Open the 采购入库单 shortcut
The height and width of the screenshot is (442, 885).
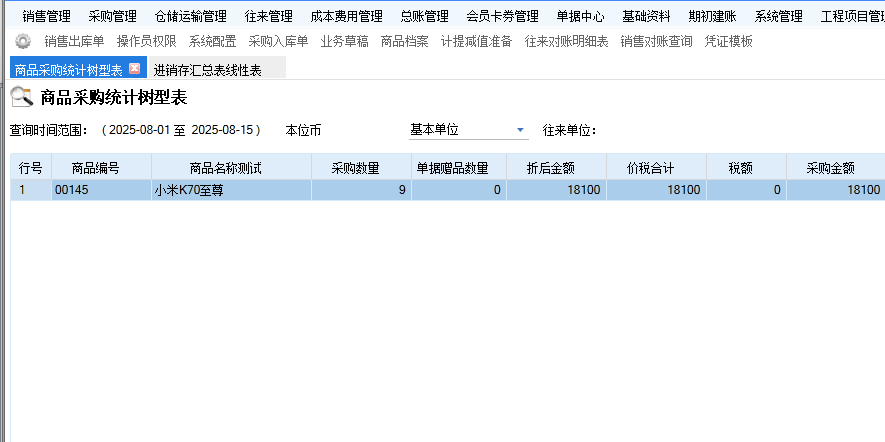pos(278,41)
